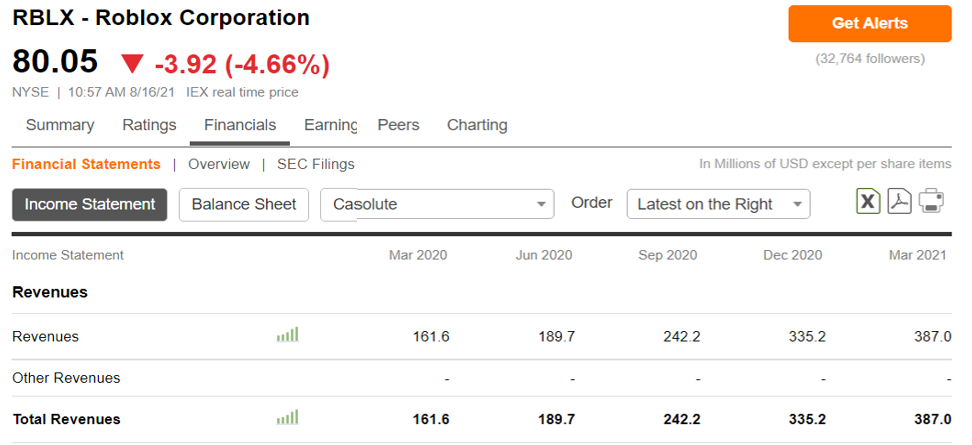
Task: Go to the Peers tab
Action: click(399, 125)
